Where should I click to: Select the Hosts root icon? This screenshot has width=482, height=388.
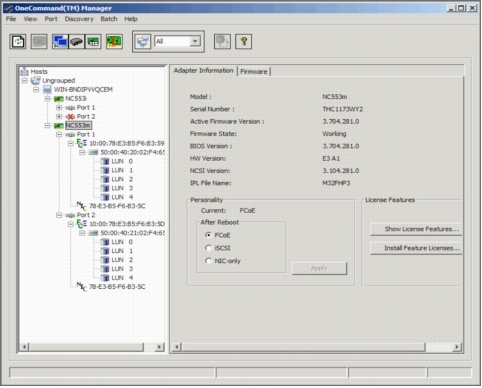click(x=24, y=71)
